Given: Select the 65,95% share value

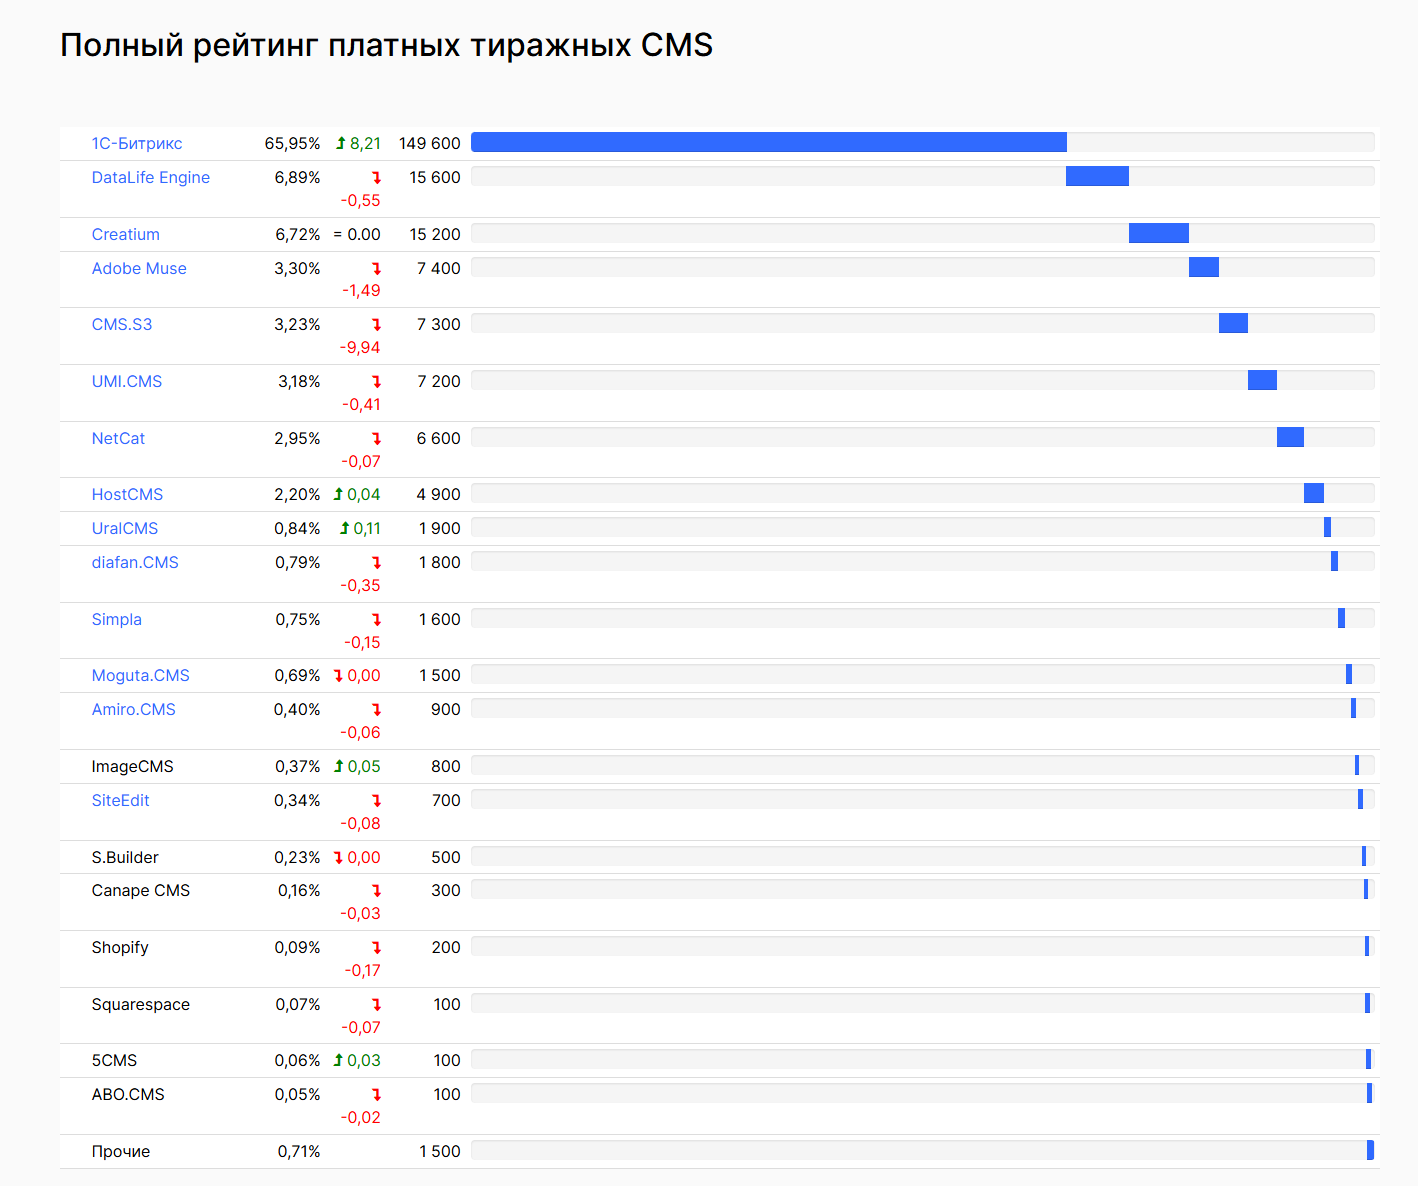Looking at the screenshot, I should [x=292, y=143].
